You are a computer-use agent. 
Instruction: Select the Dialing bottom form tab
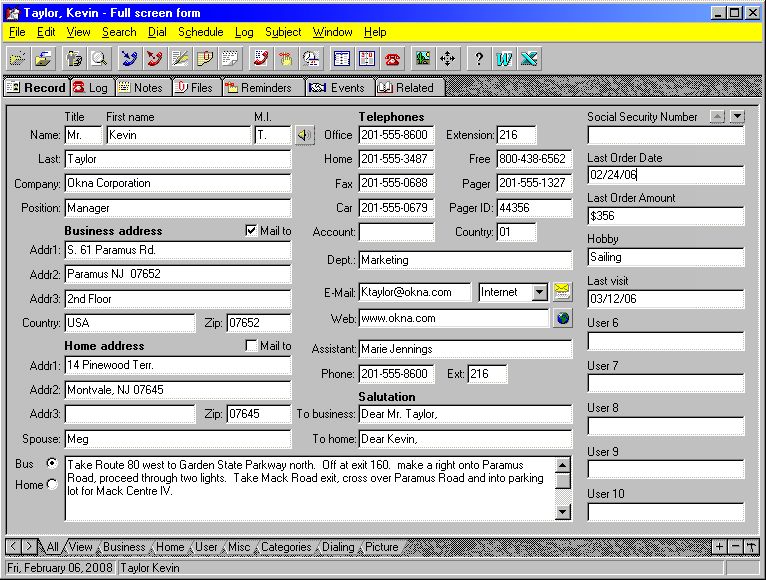pos(338,547)
